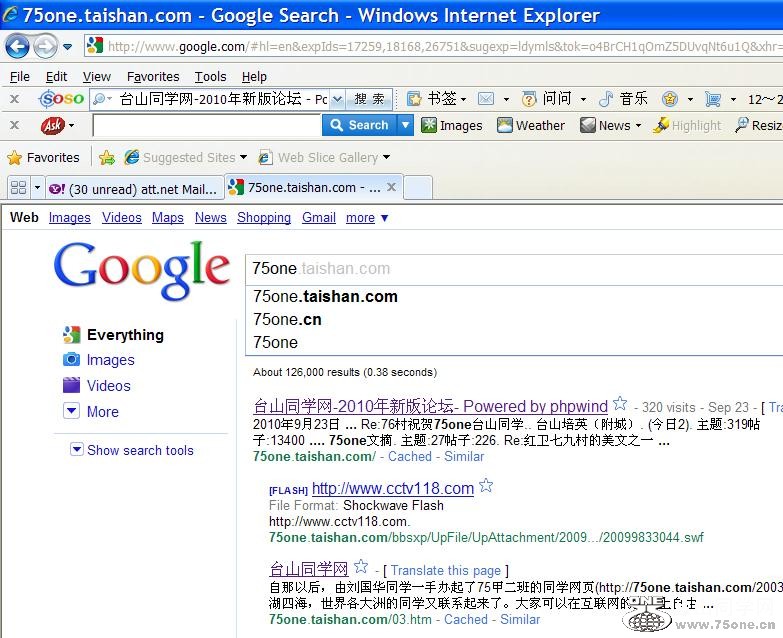Open the Shopping link
783x638 pixels.
click(x=264, y=218)
